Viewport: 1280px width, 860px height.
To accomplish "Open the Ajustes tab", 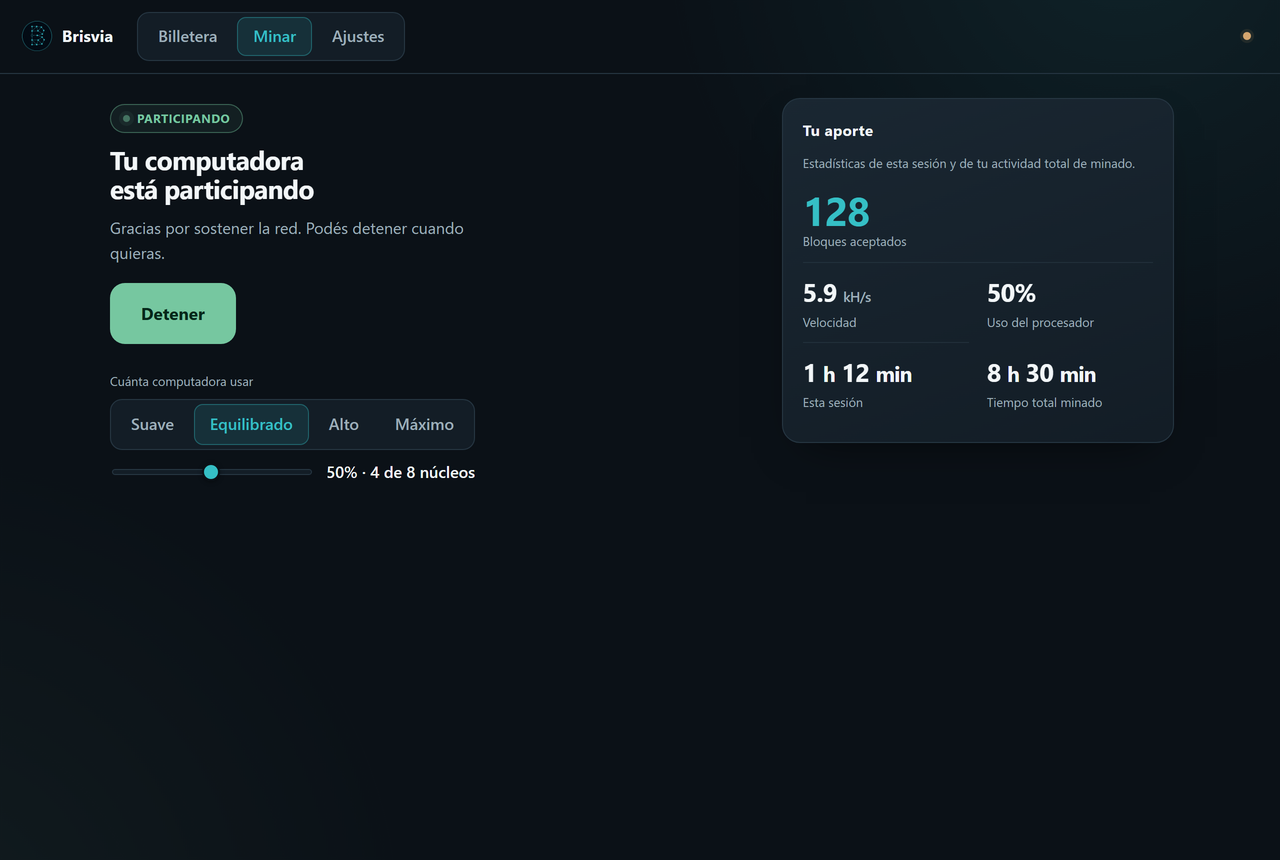I will 358,36.
